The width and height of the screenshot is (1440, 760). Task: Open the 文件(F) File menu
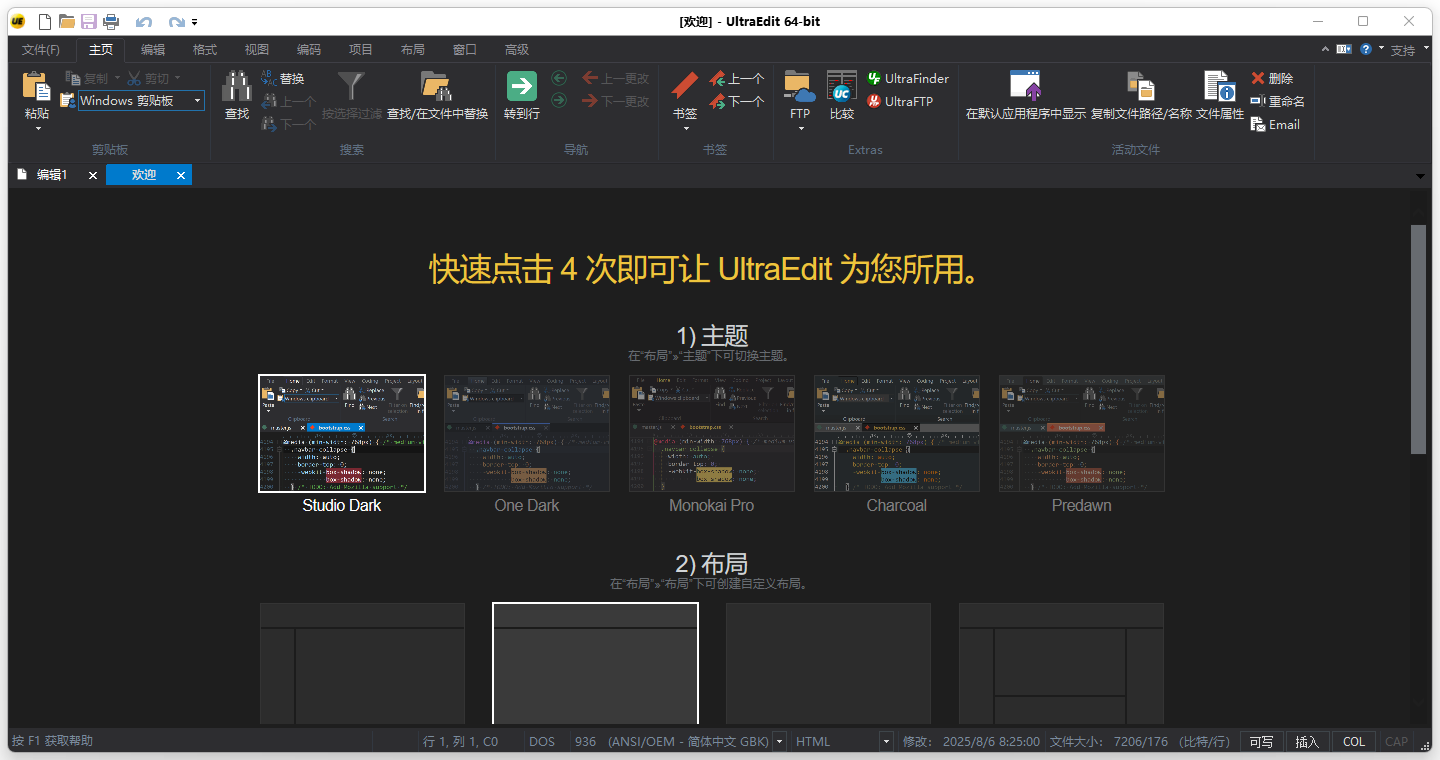41,49
